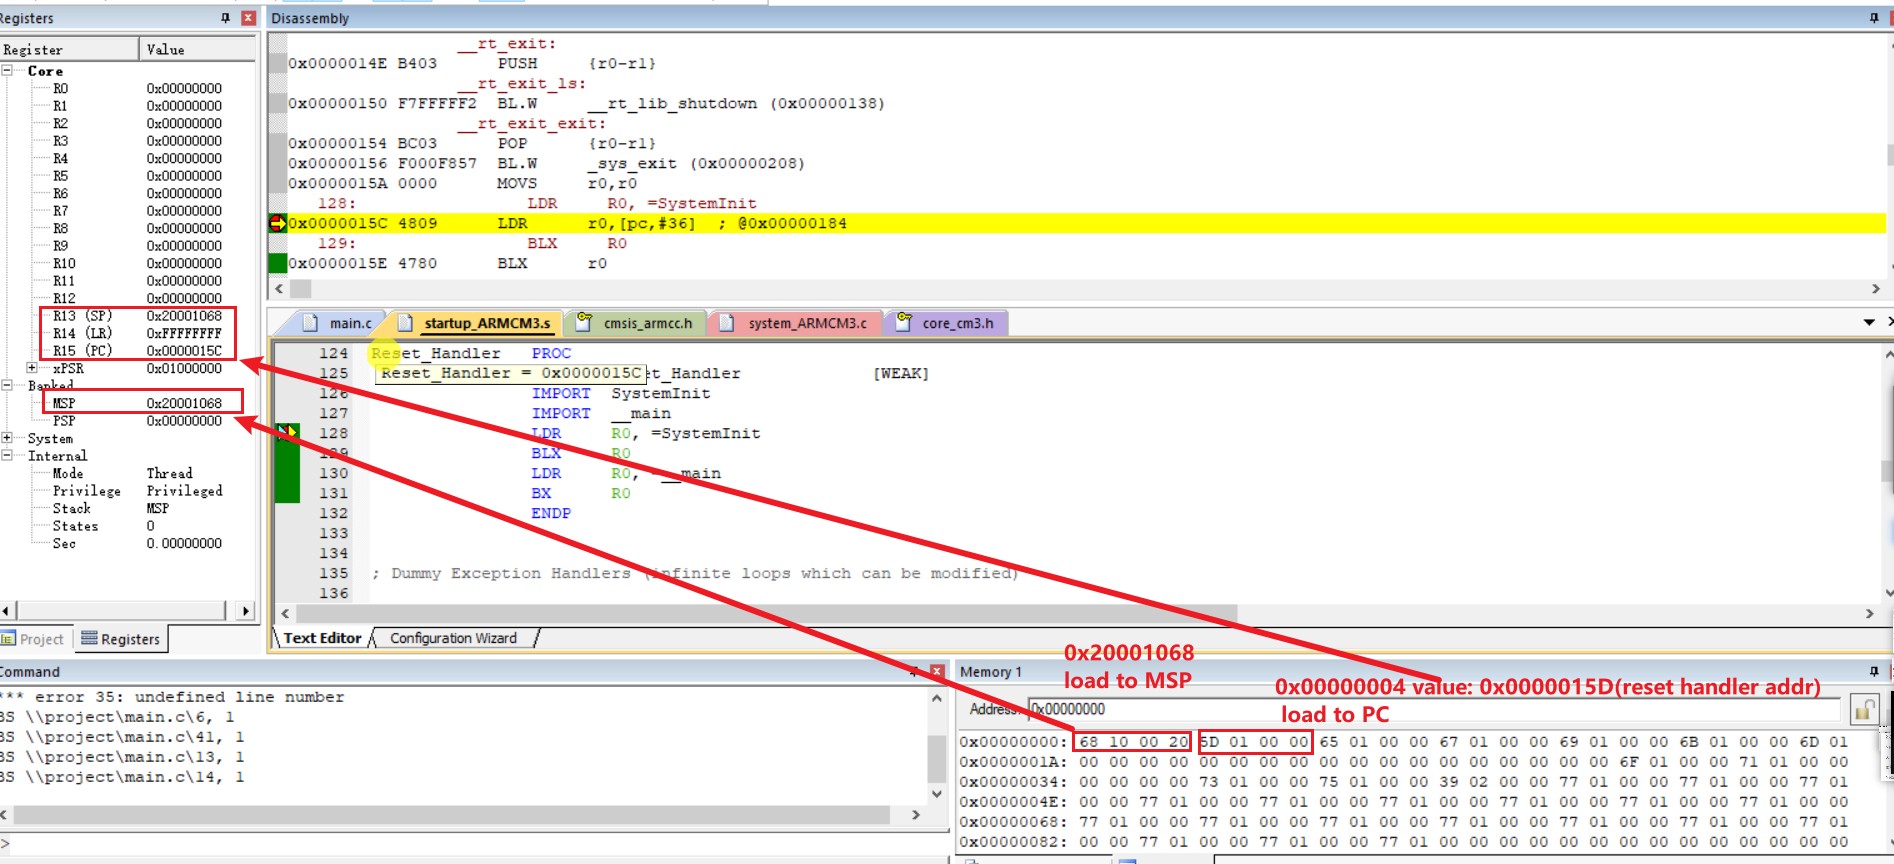Click editor line 130 LDR R0, =__main
The width and height of the screenshot is (1894, 864).
click(x=625, y=473)
